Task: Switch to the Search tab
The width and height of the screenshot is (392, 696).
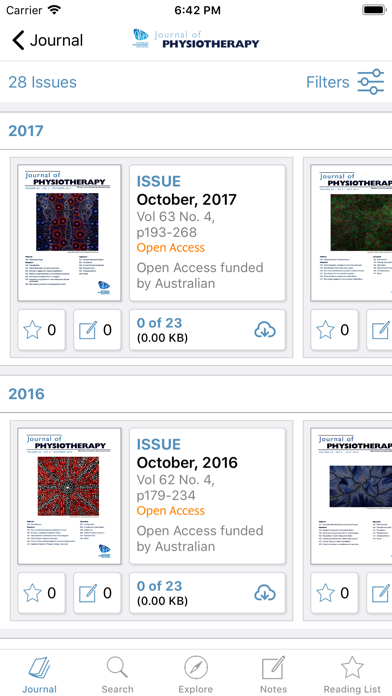Action: [117, 675]
